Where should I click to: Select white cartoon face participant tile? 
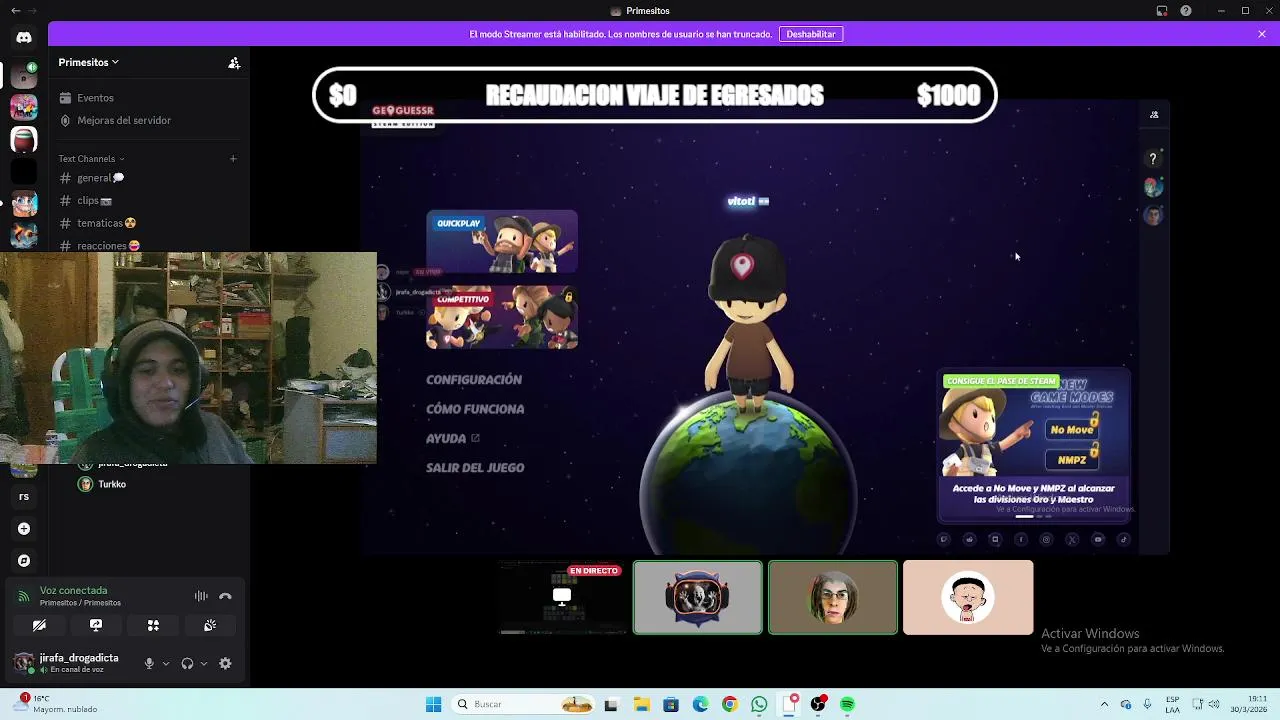pyautogui.click(x=968, y=598)
